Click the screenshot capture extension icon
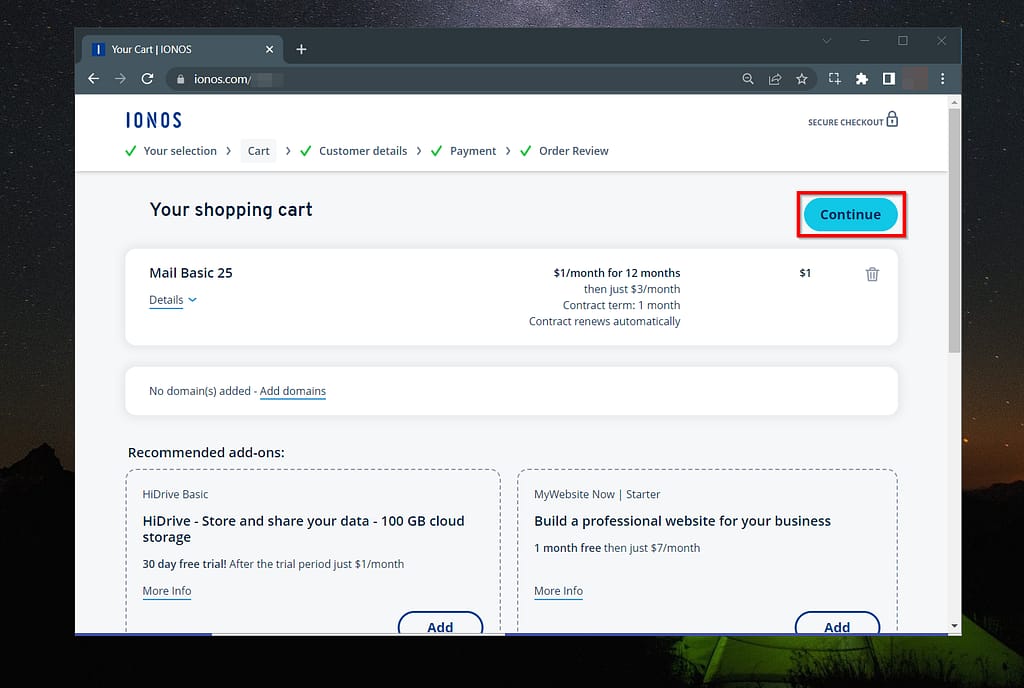1024x688 pixels. pos(835,79)
